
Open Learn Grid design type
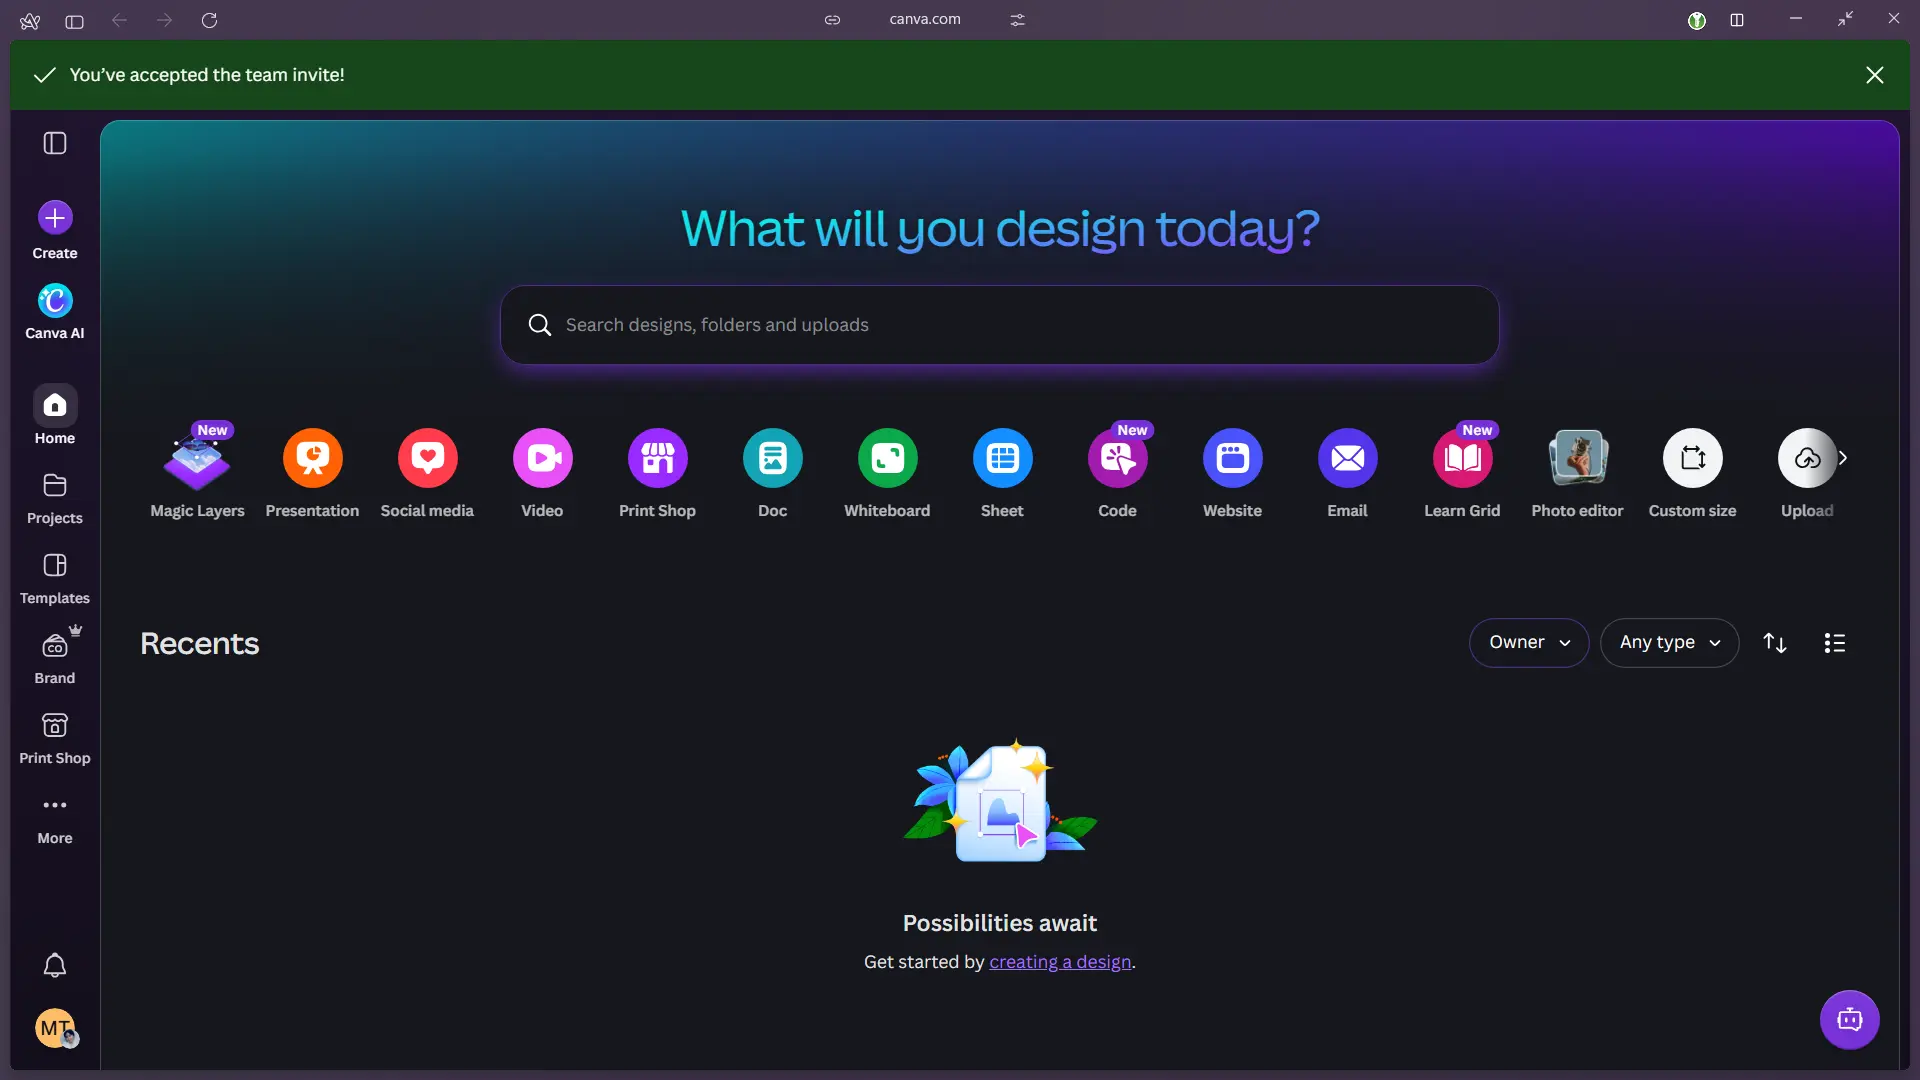[1462, 472]
